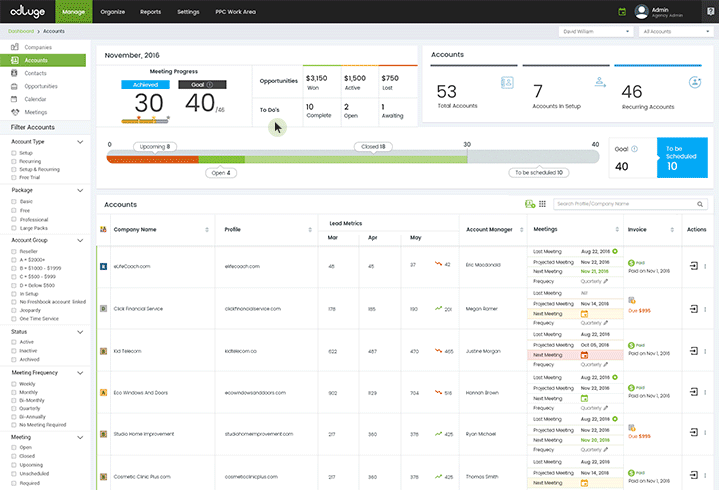Open the calendar icon in top bar
719x490 pixels.
click(x=622, y=12)
